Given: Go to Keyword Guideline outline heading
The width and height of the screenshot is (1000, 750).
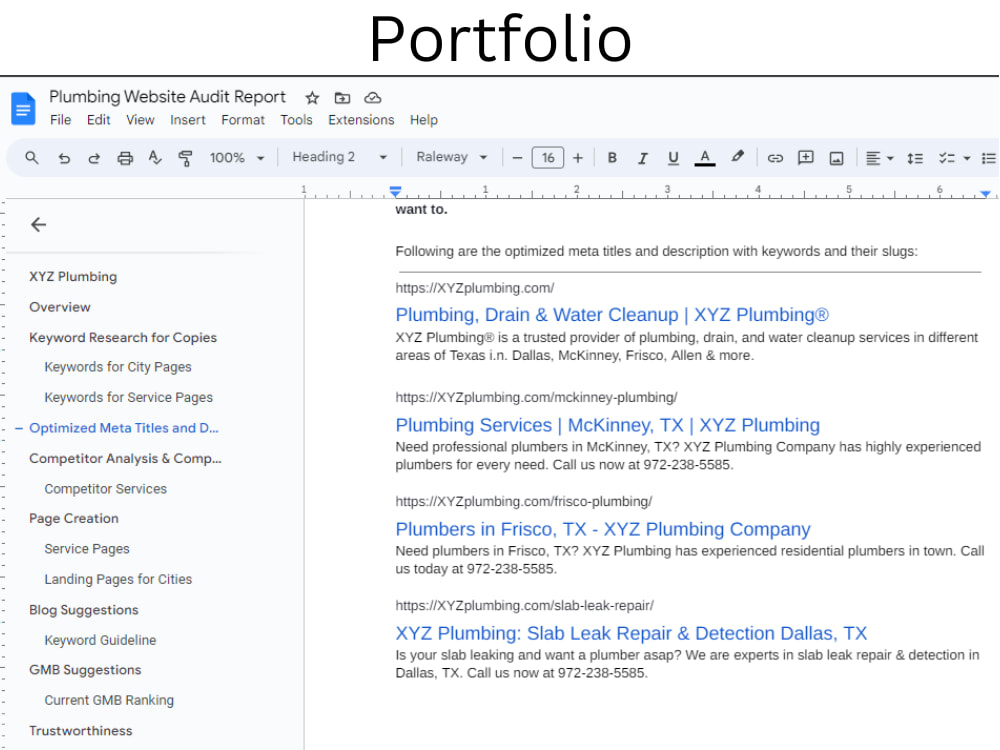Looking at the screenshot, I should [x=100, y=640].
